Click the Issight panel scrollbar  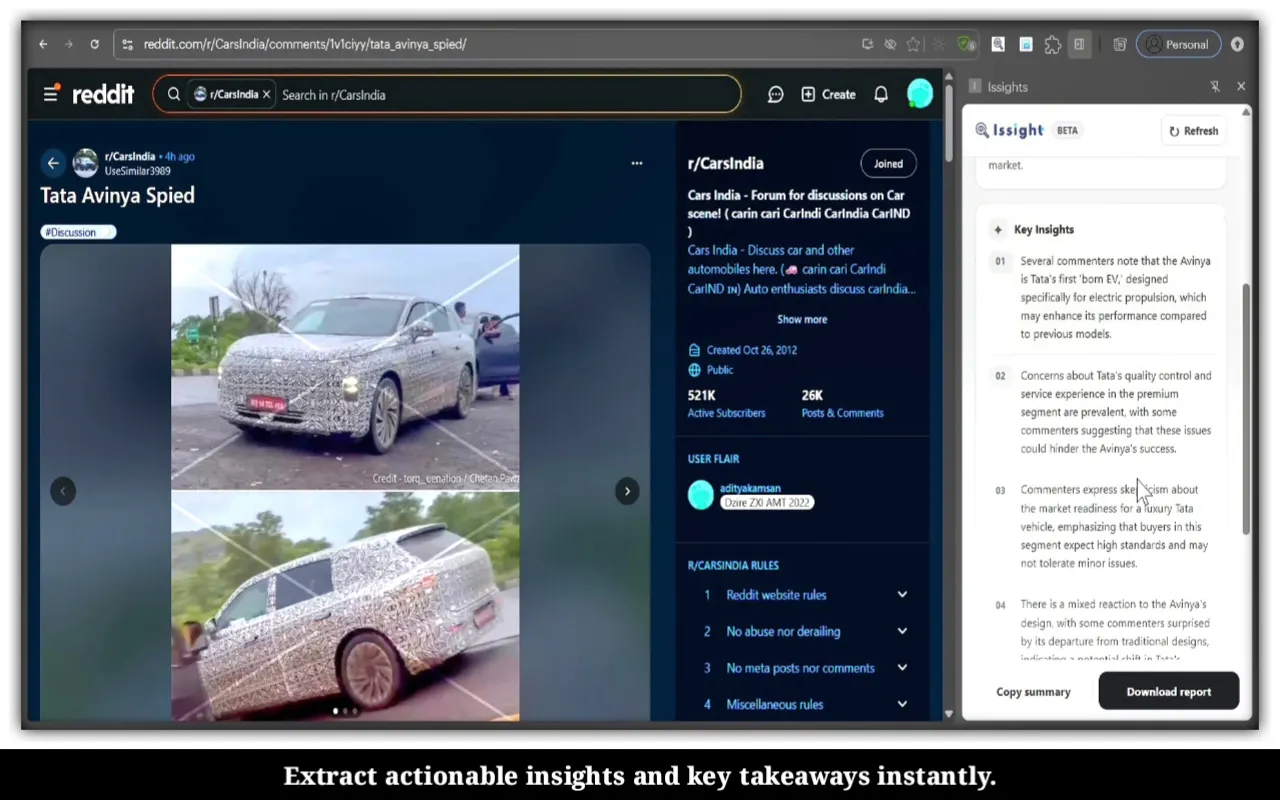[x=1245, y=408]
